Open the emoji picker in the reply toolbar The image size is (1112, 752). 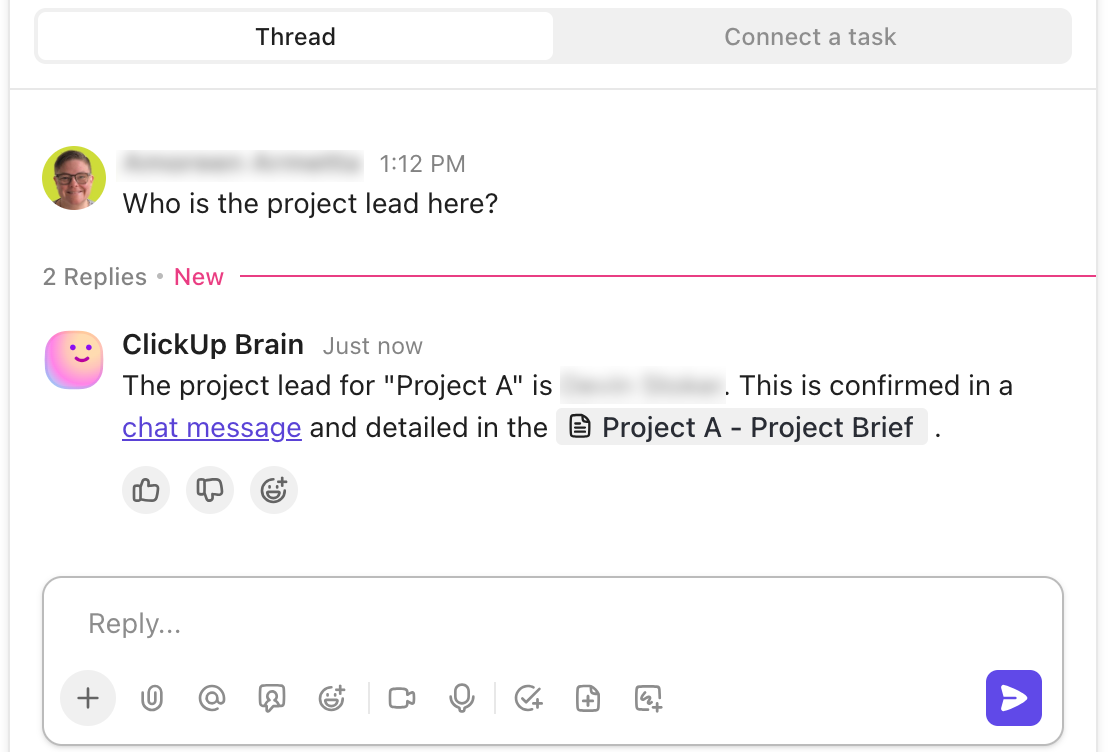(x=332, y=698)
